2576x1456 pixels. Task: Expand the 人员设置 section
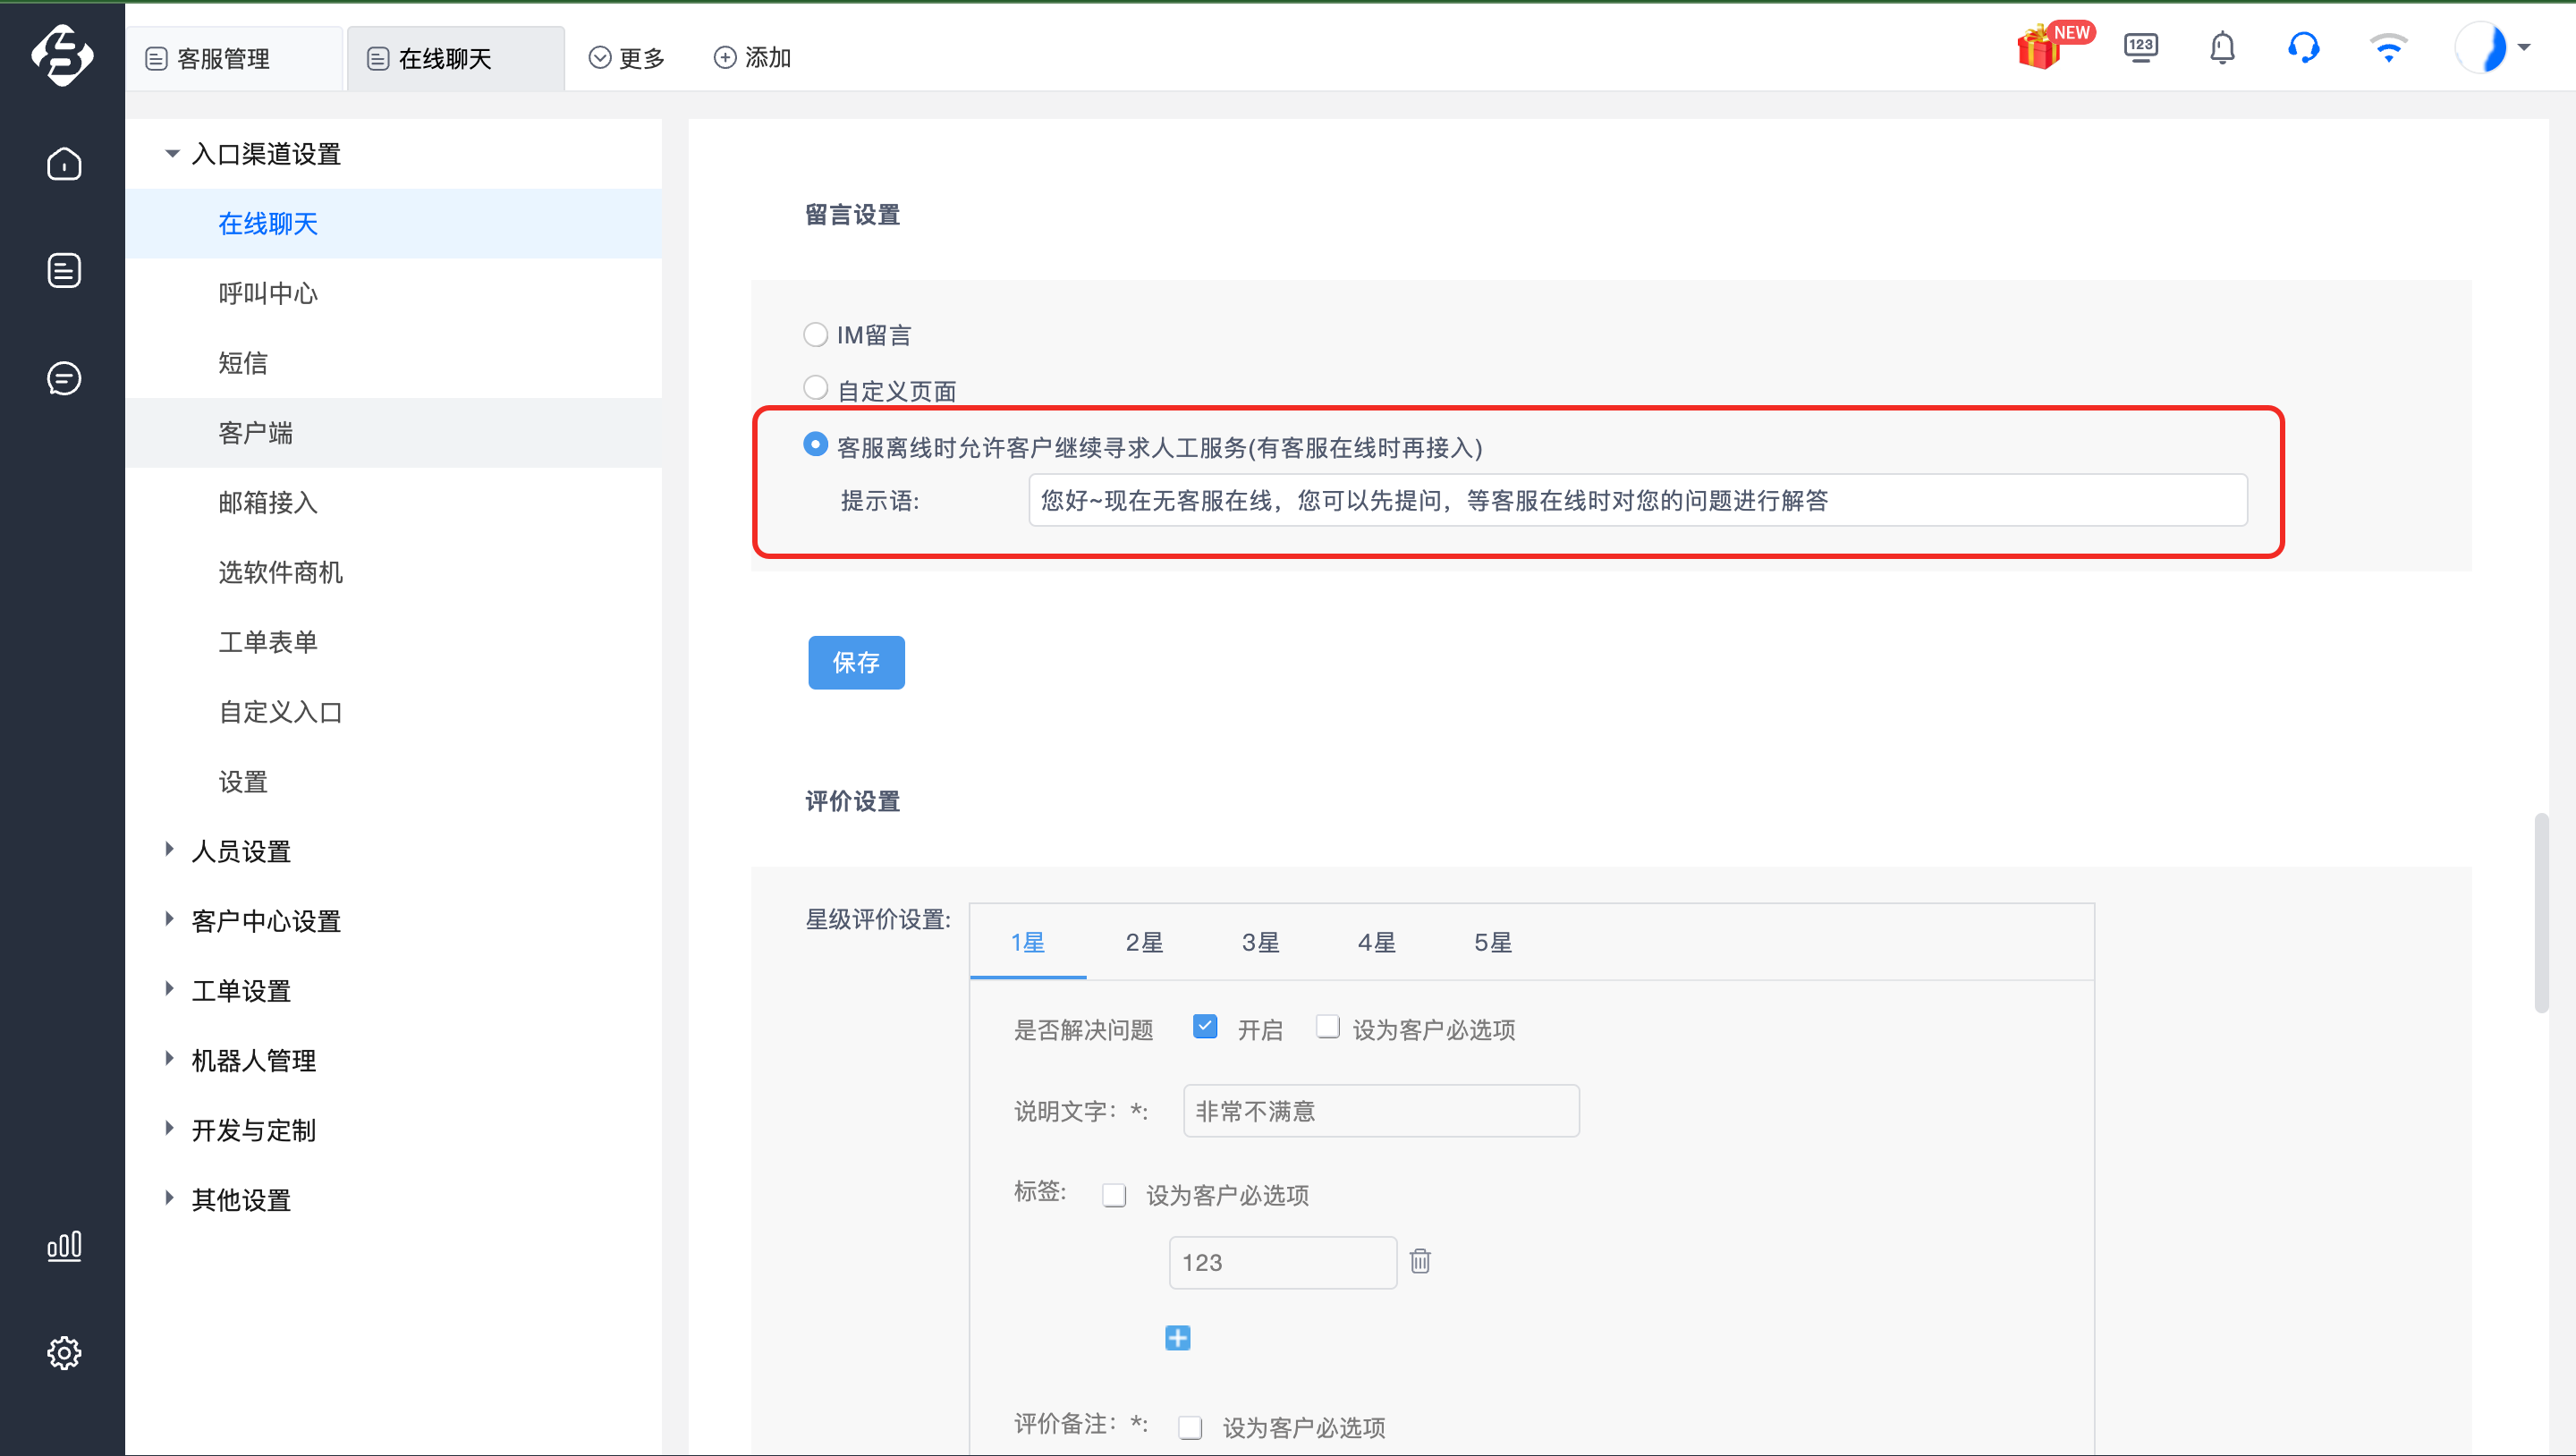click(170, 850)
